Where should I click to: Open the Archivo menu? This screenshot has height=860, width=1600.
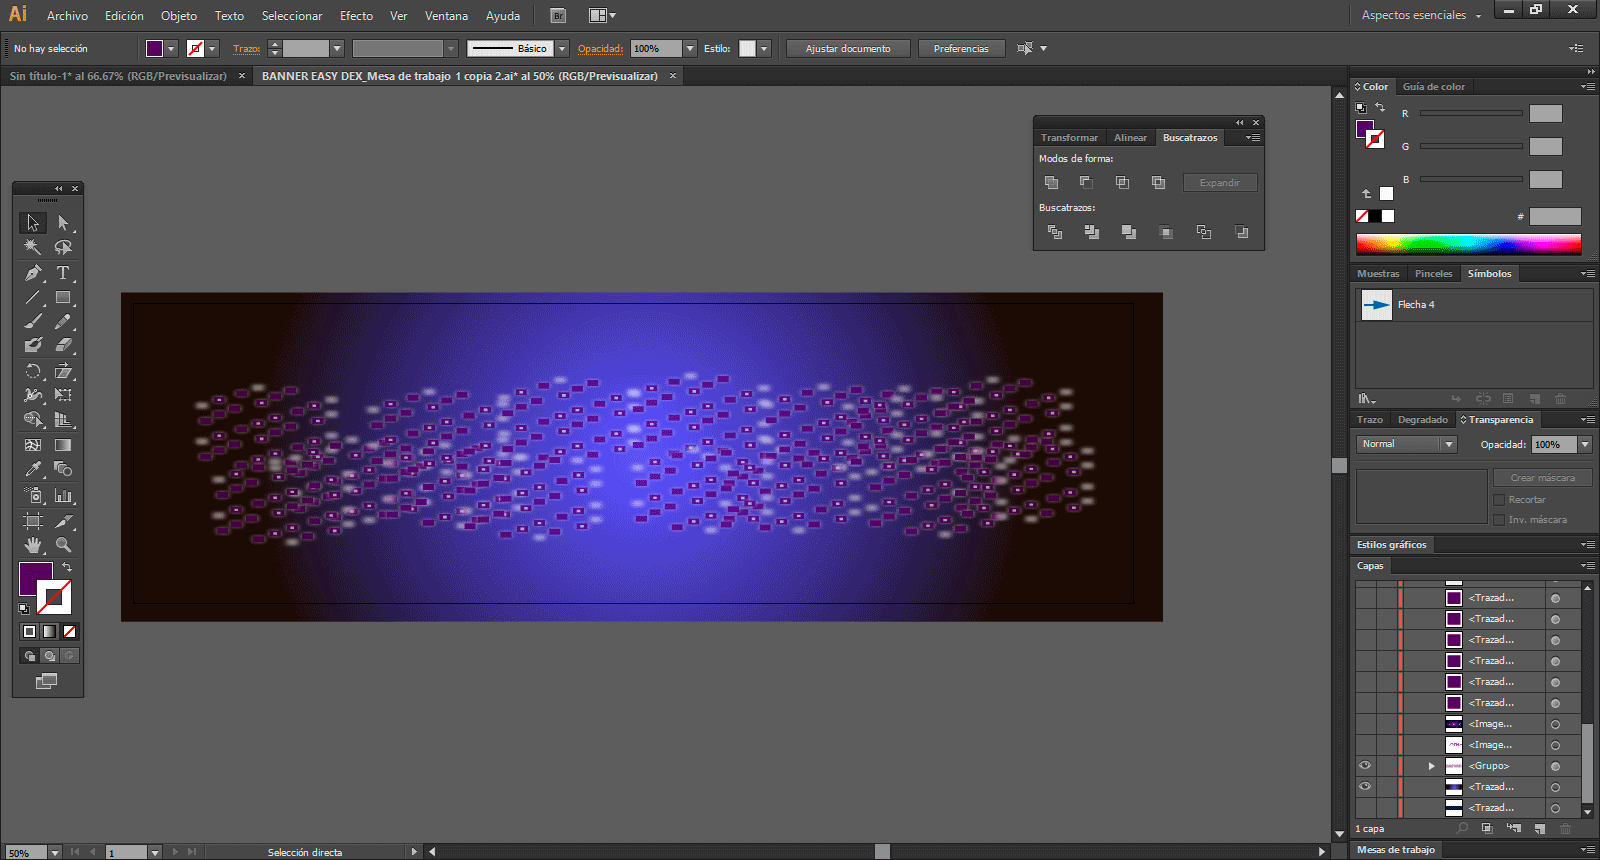point(67,15)
